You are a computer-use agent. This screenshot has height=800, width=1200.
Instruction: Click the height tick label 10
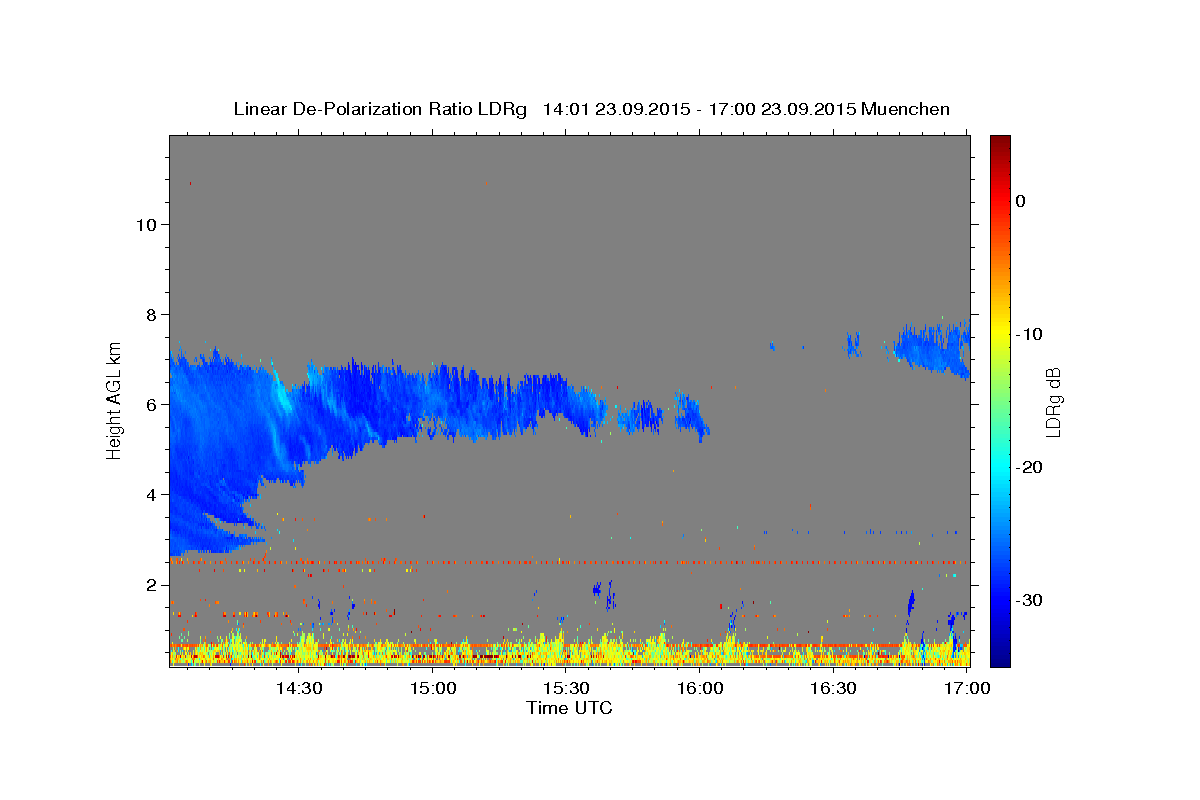tap(145, 224)
